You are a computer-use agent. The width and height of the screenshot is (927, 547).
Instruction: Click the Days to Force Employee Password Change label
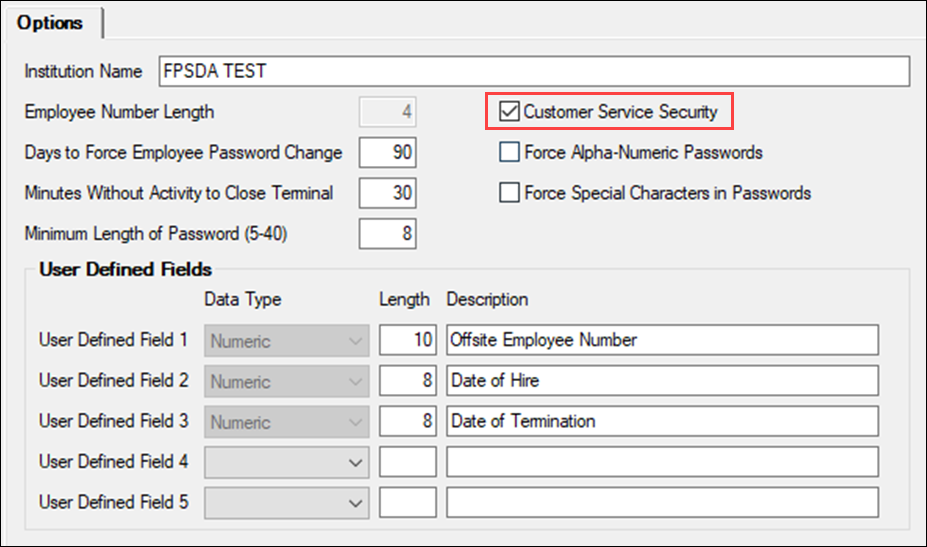tap(183, 153)
